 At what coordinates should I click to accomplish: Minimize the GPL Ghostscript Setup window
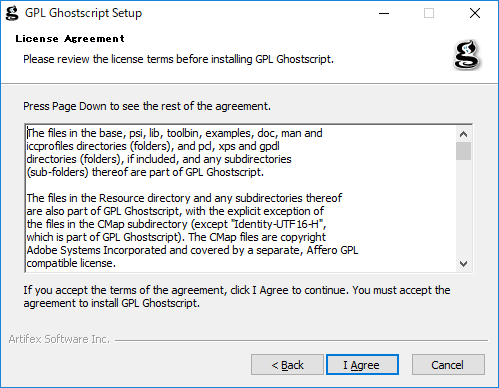tap(384, 13)
